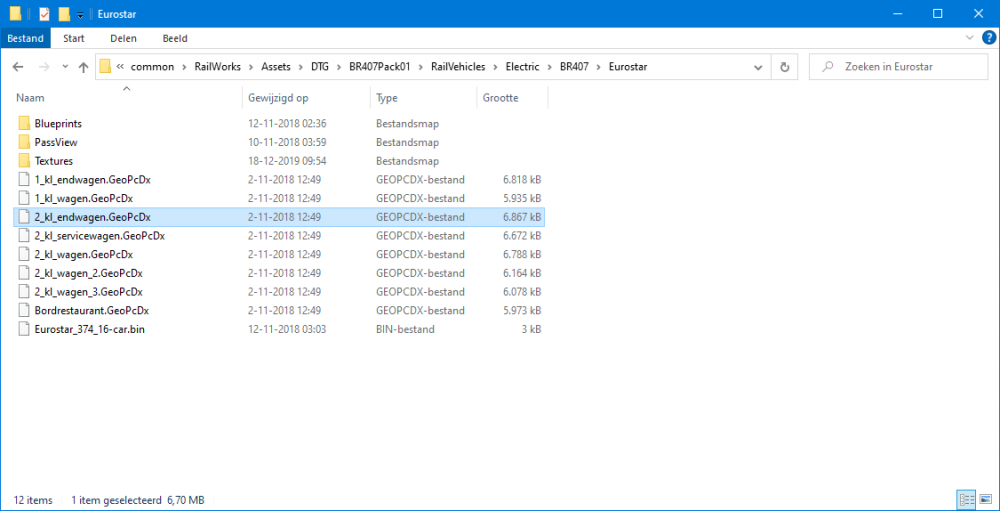Switch to large icons view in status bar
This screenshot has width=1000, height=511.
click(985, 499)
